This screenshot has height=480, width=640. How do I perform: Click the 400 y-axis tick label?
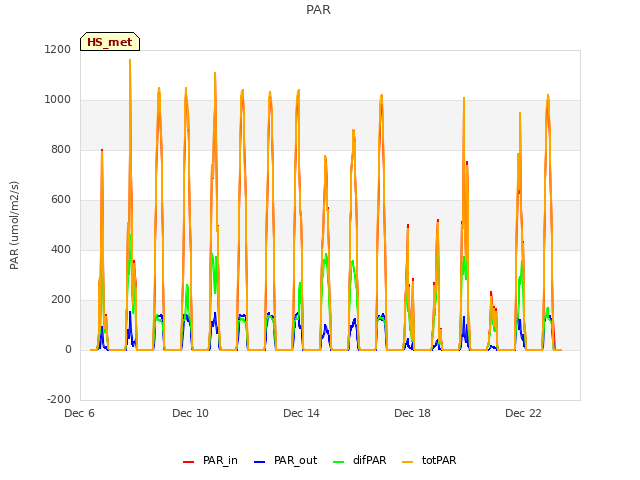61,250
